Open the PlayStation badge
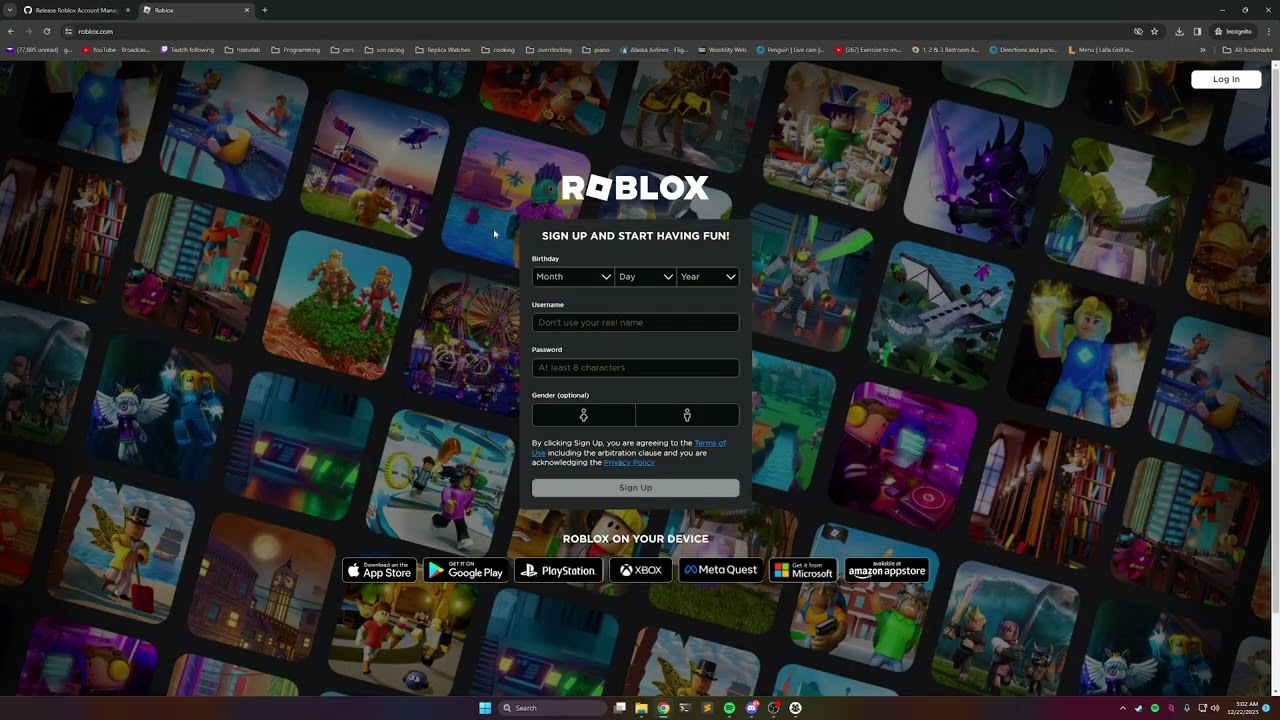The image size is (1280, 720). 558,570
